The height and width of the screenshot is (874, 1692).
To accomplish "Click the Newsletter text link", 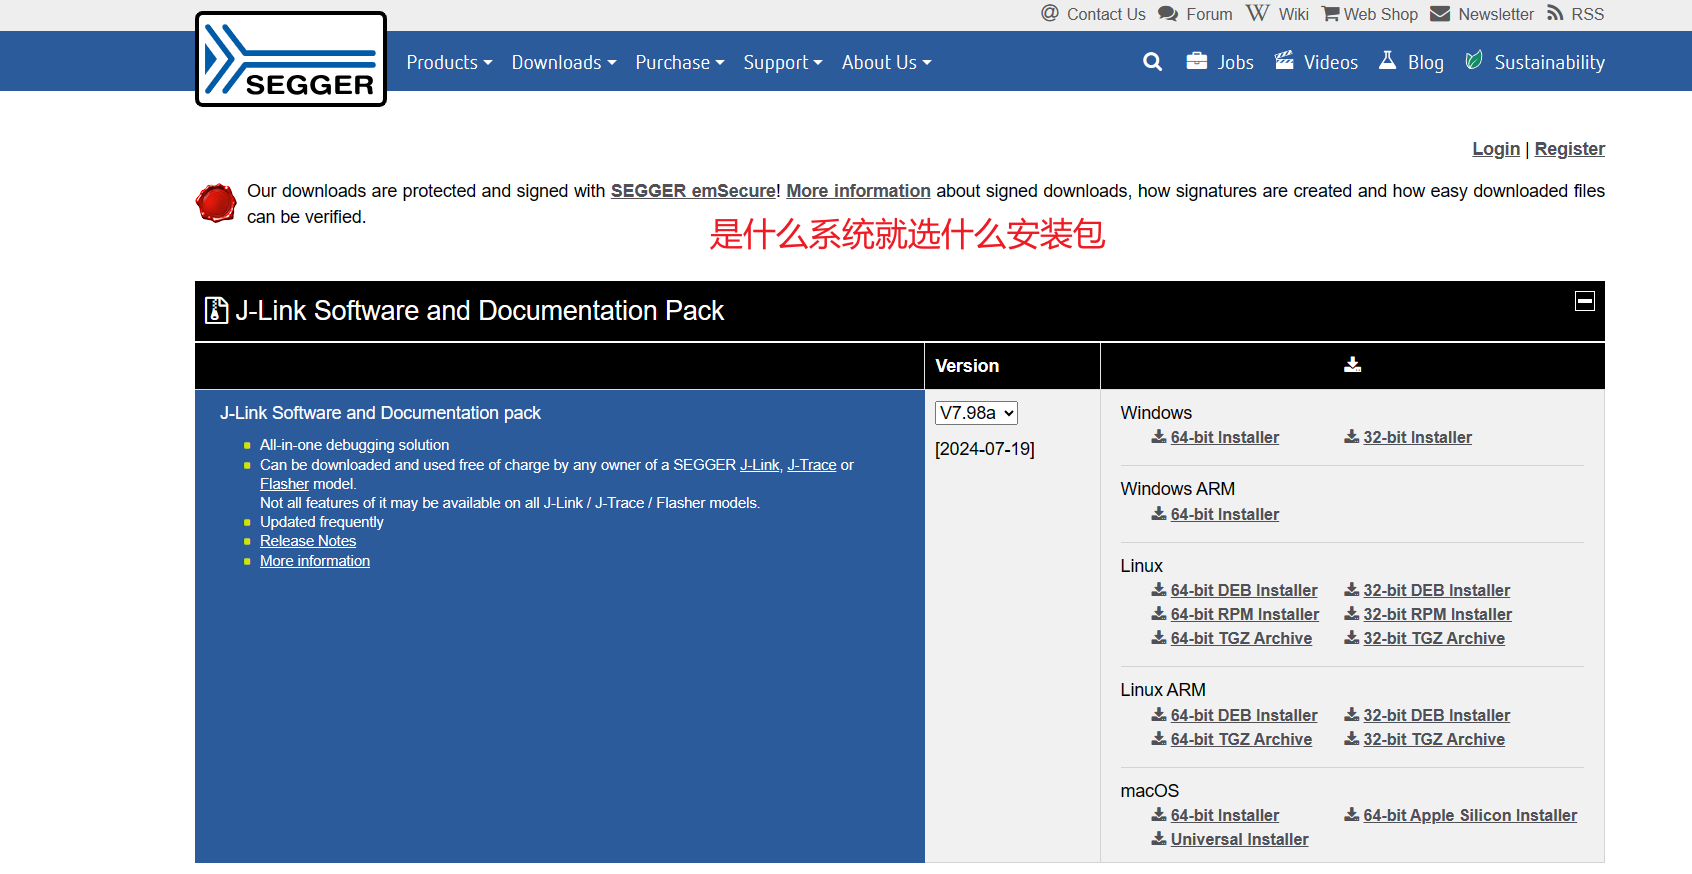I will (x=1495, y=14).
